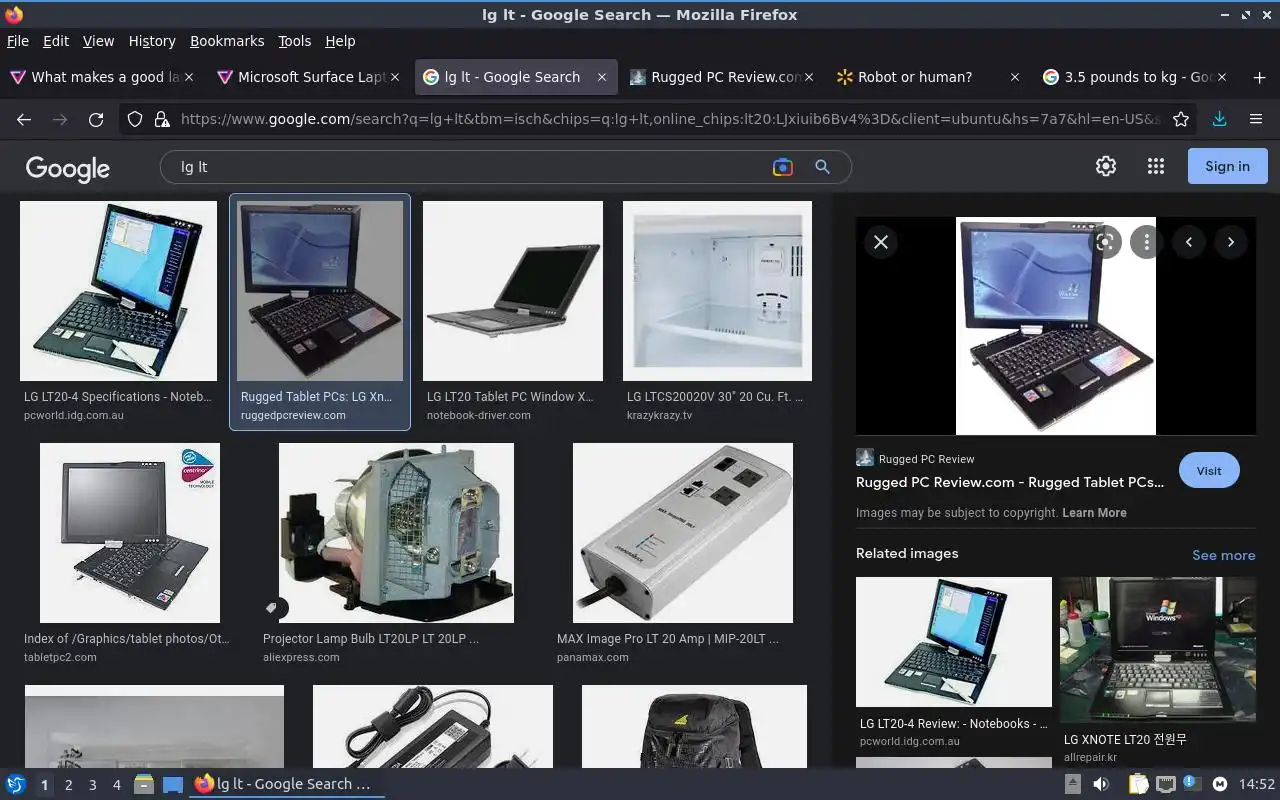The height and width of the screenshot is (800, 1280).
Task: Open the Firefox hamburger application menu
Action: [x=1256, y=119]
